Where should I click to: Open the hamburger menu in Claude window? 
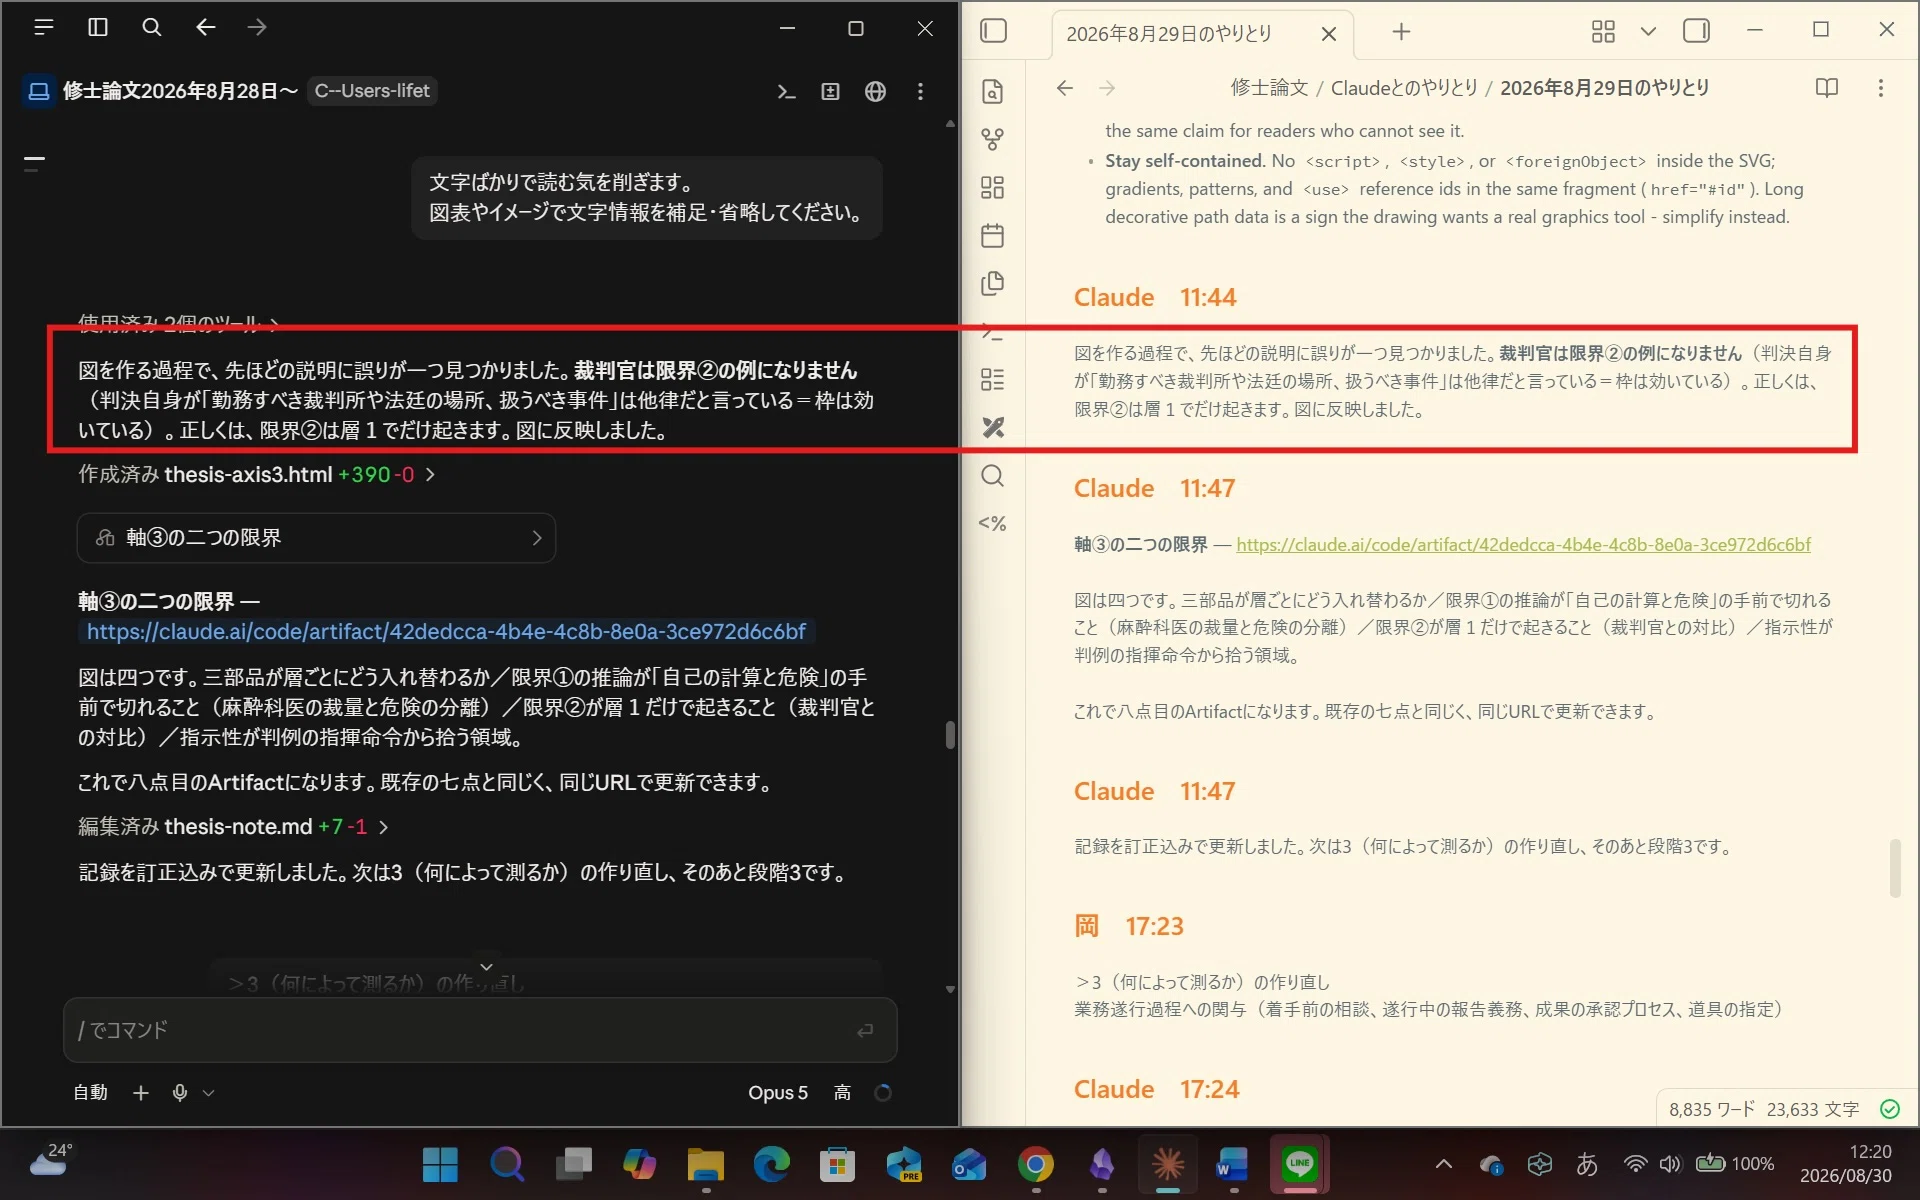tap(43, 28)
